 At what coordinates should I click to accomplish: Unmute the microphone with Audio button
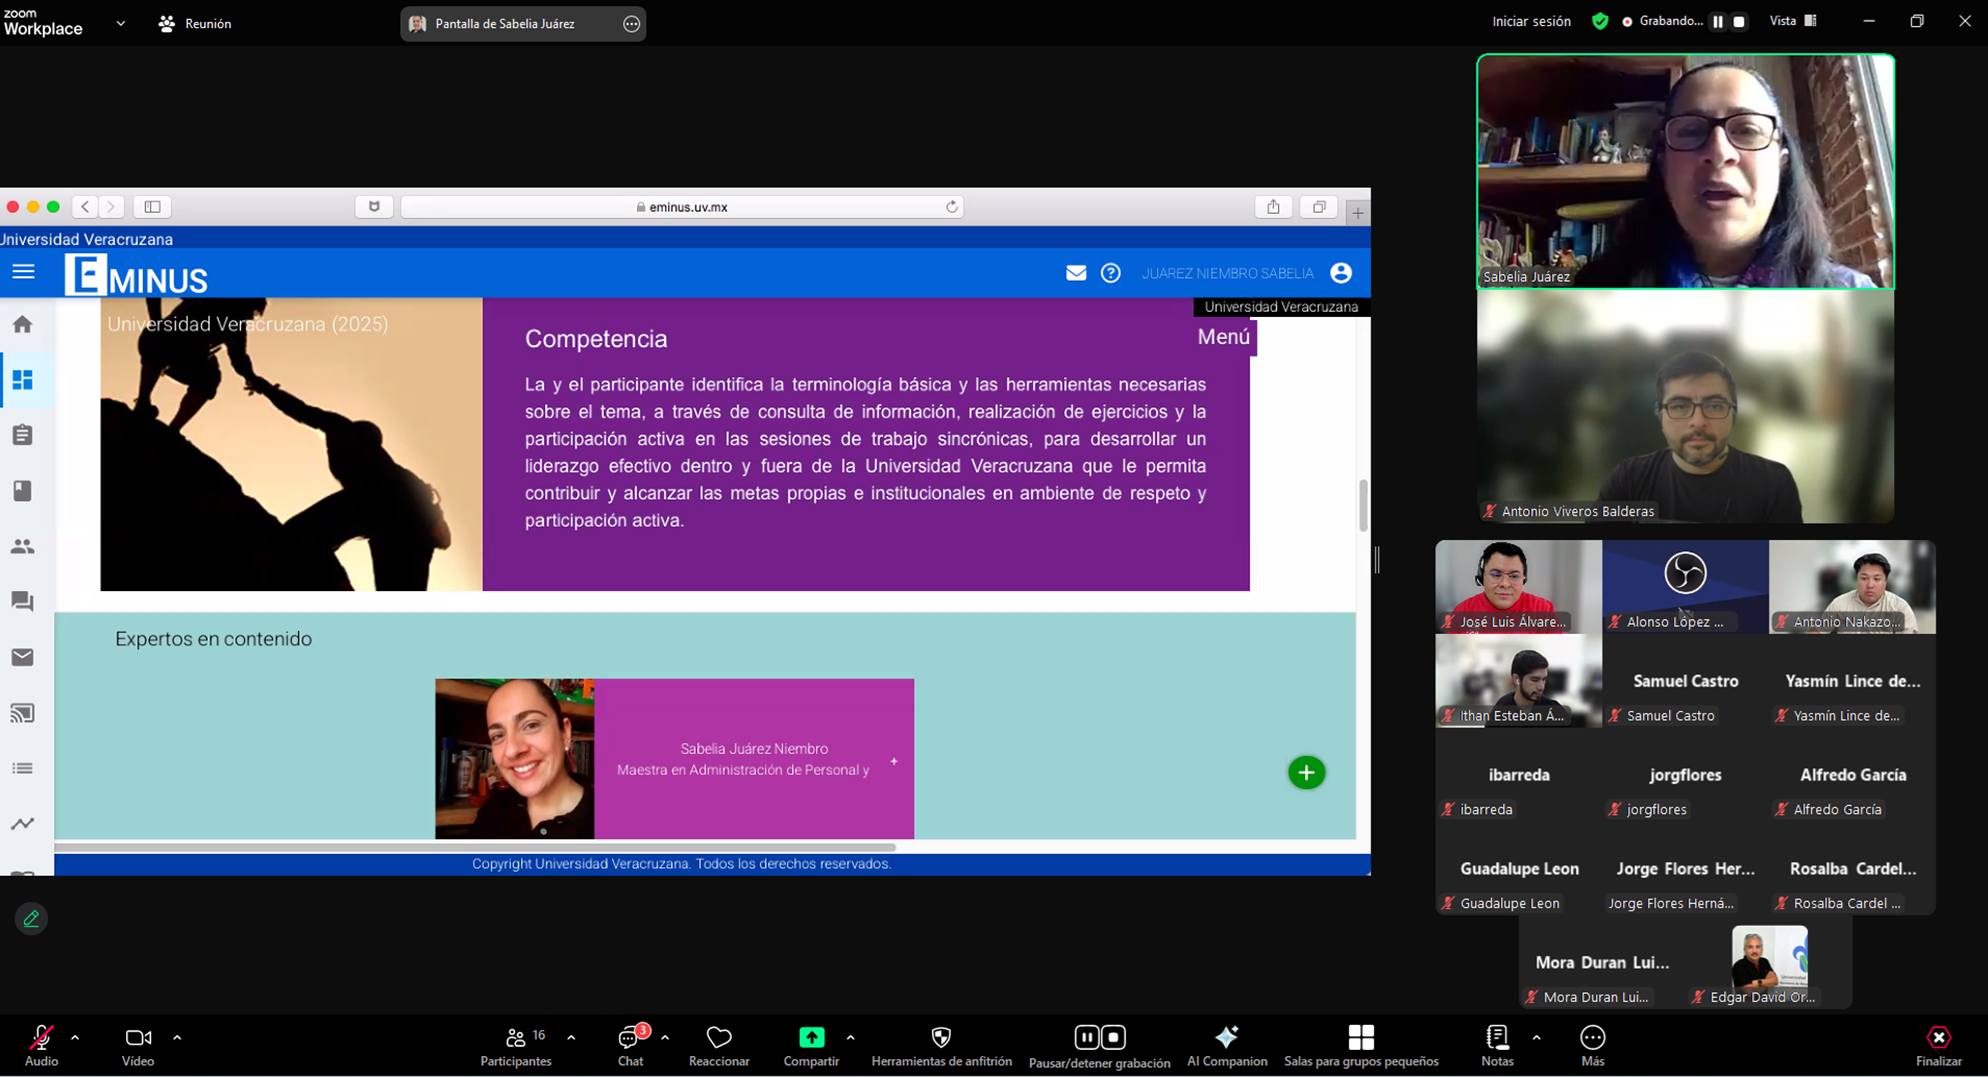(41, 1045)
